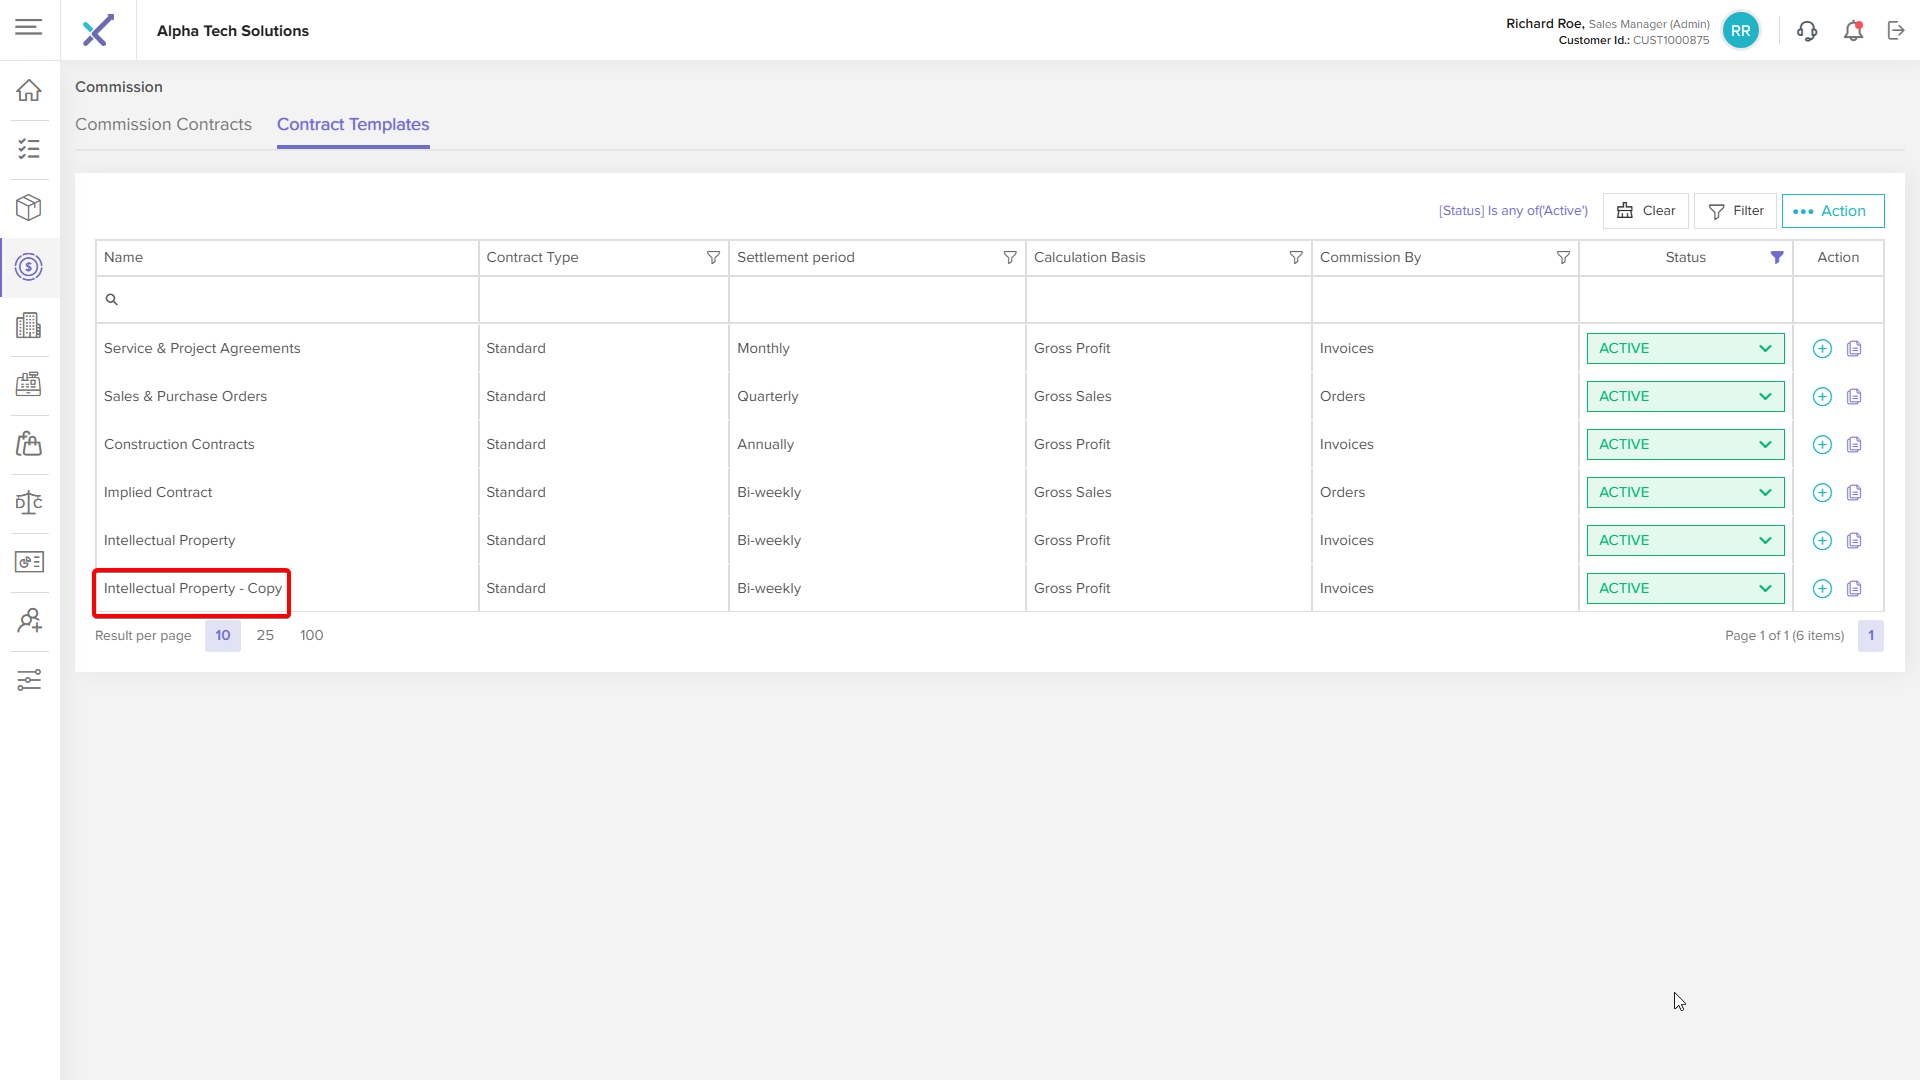Click the Clear filter button
Viewport: 1920px width, 1080px height.
(1645, 211)
